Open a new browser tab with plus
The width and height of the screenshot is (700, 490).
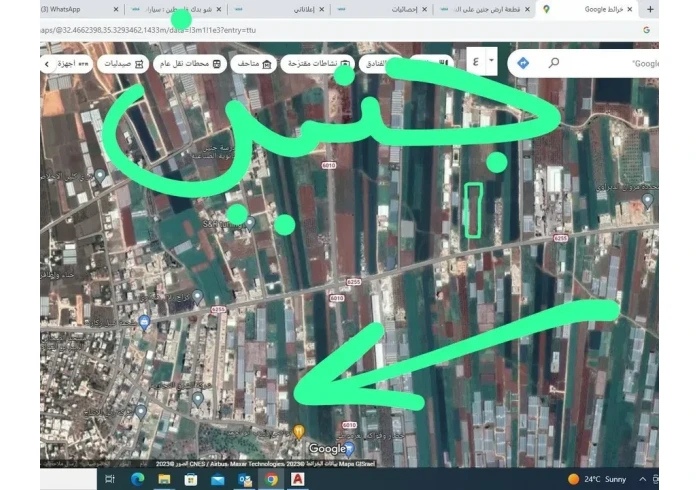click(x=651, y=9)
